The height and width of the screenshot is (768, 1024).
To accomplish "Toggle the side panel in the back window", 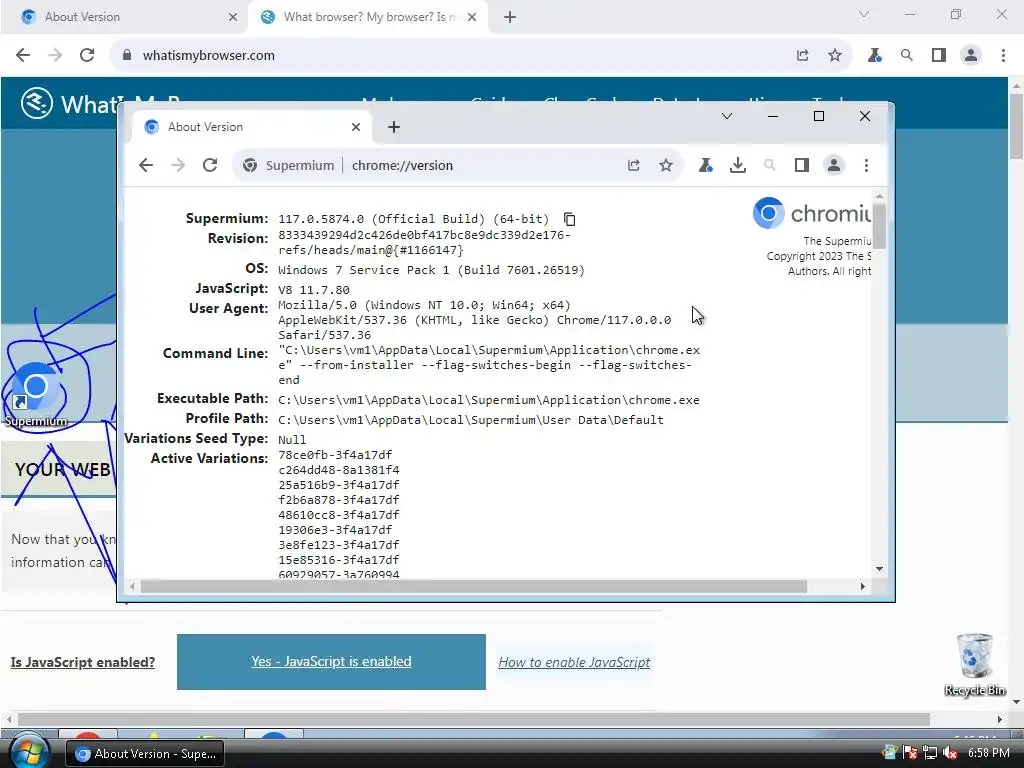I will (938, 56).
